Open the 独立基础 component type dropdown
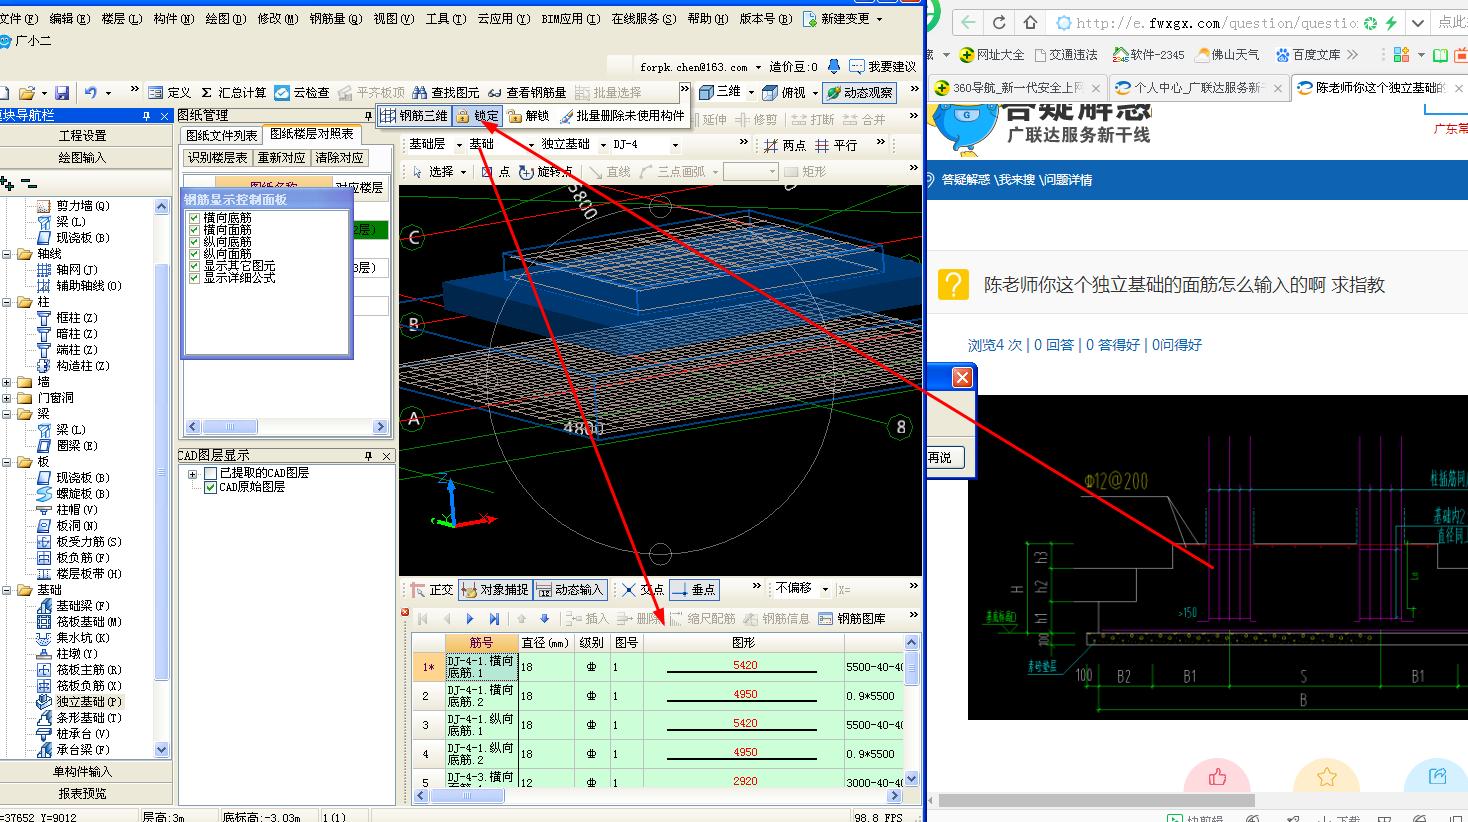The width and height of the screenshot is (1468, 822). point(603,145)
